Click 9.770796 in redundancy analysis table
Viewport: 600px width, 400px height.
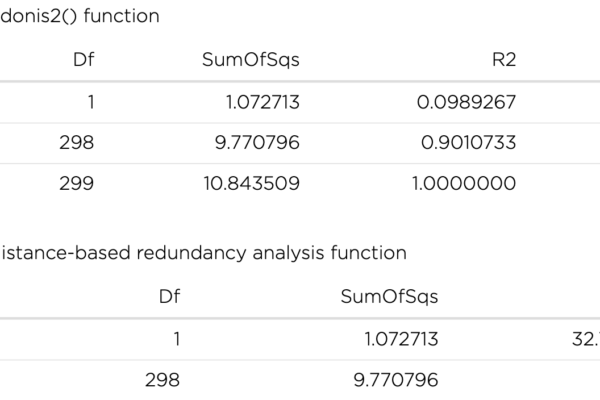pyautogui.click(x=396, y=380)
